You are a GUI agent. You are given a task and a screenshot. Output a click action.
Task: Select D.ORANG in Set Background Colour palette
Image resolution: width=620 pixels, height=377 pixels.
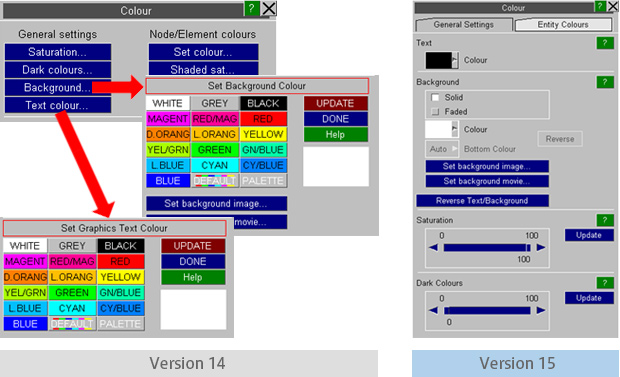168,135
